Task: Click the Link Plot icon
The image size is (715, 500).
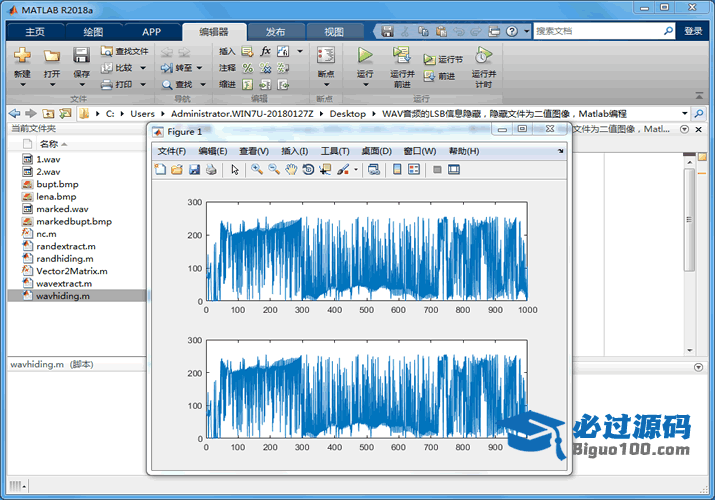Action: click(x=374, y=170)
